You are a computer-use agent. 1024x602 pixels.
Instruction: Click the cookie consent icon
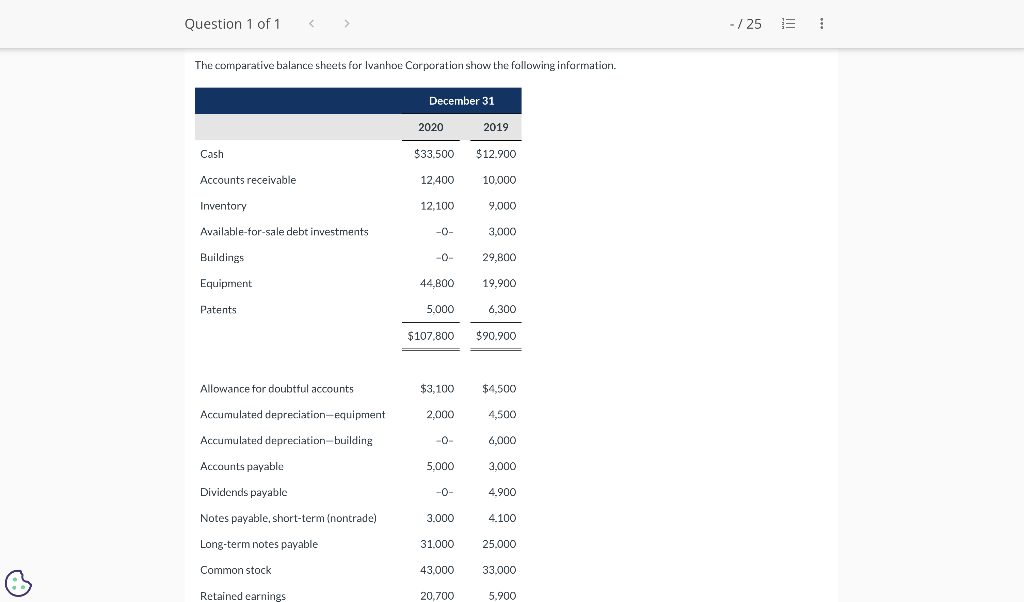[x=18, y=583]
